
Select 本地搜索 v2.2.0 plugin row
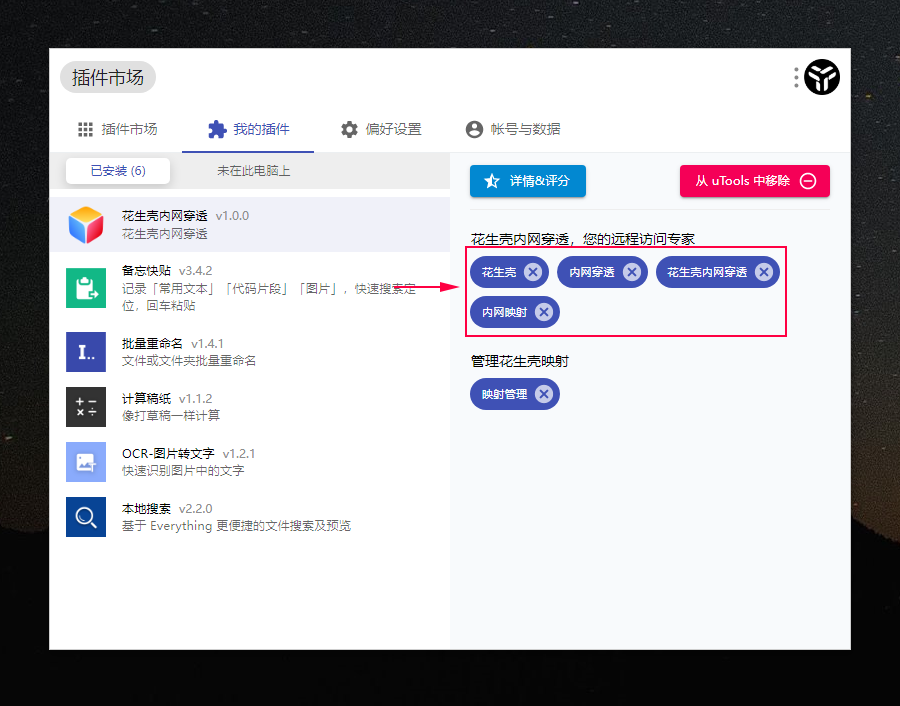pyautogui.click(x=250, y=517)
